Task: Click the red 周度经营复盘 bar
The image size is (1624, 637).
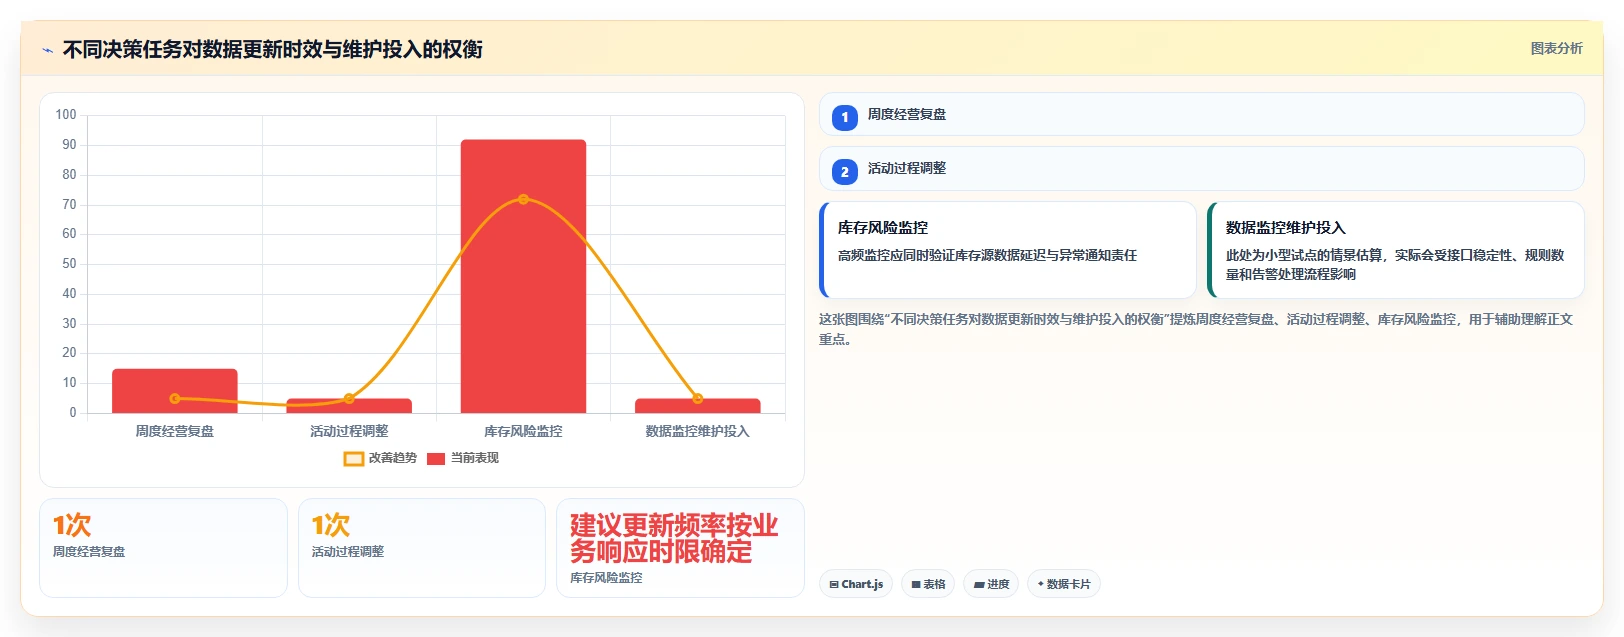Action: [175, 391]
